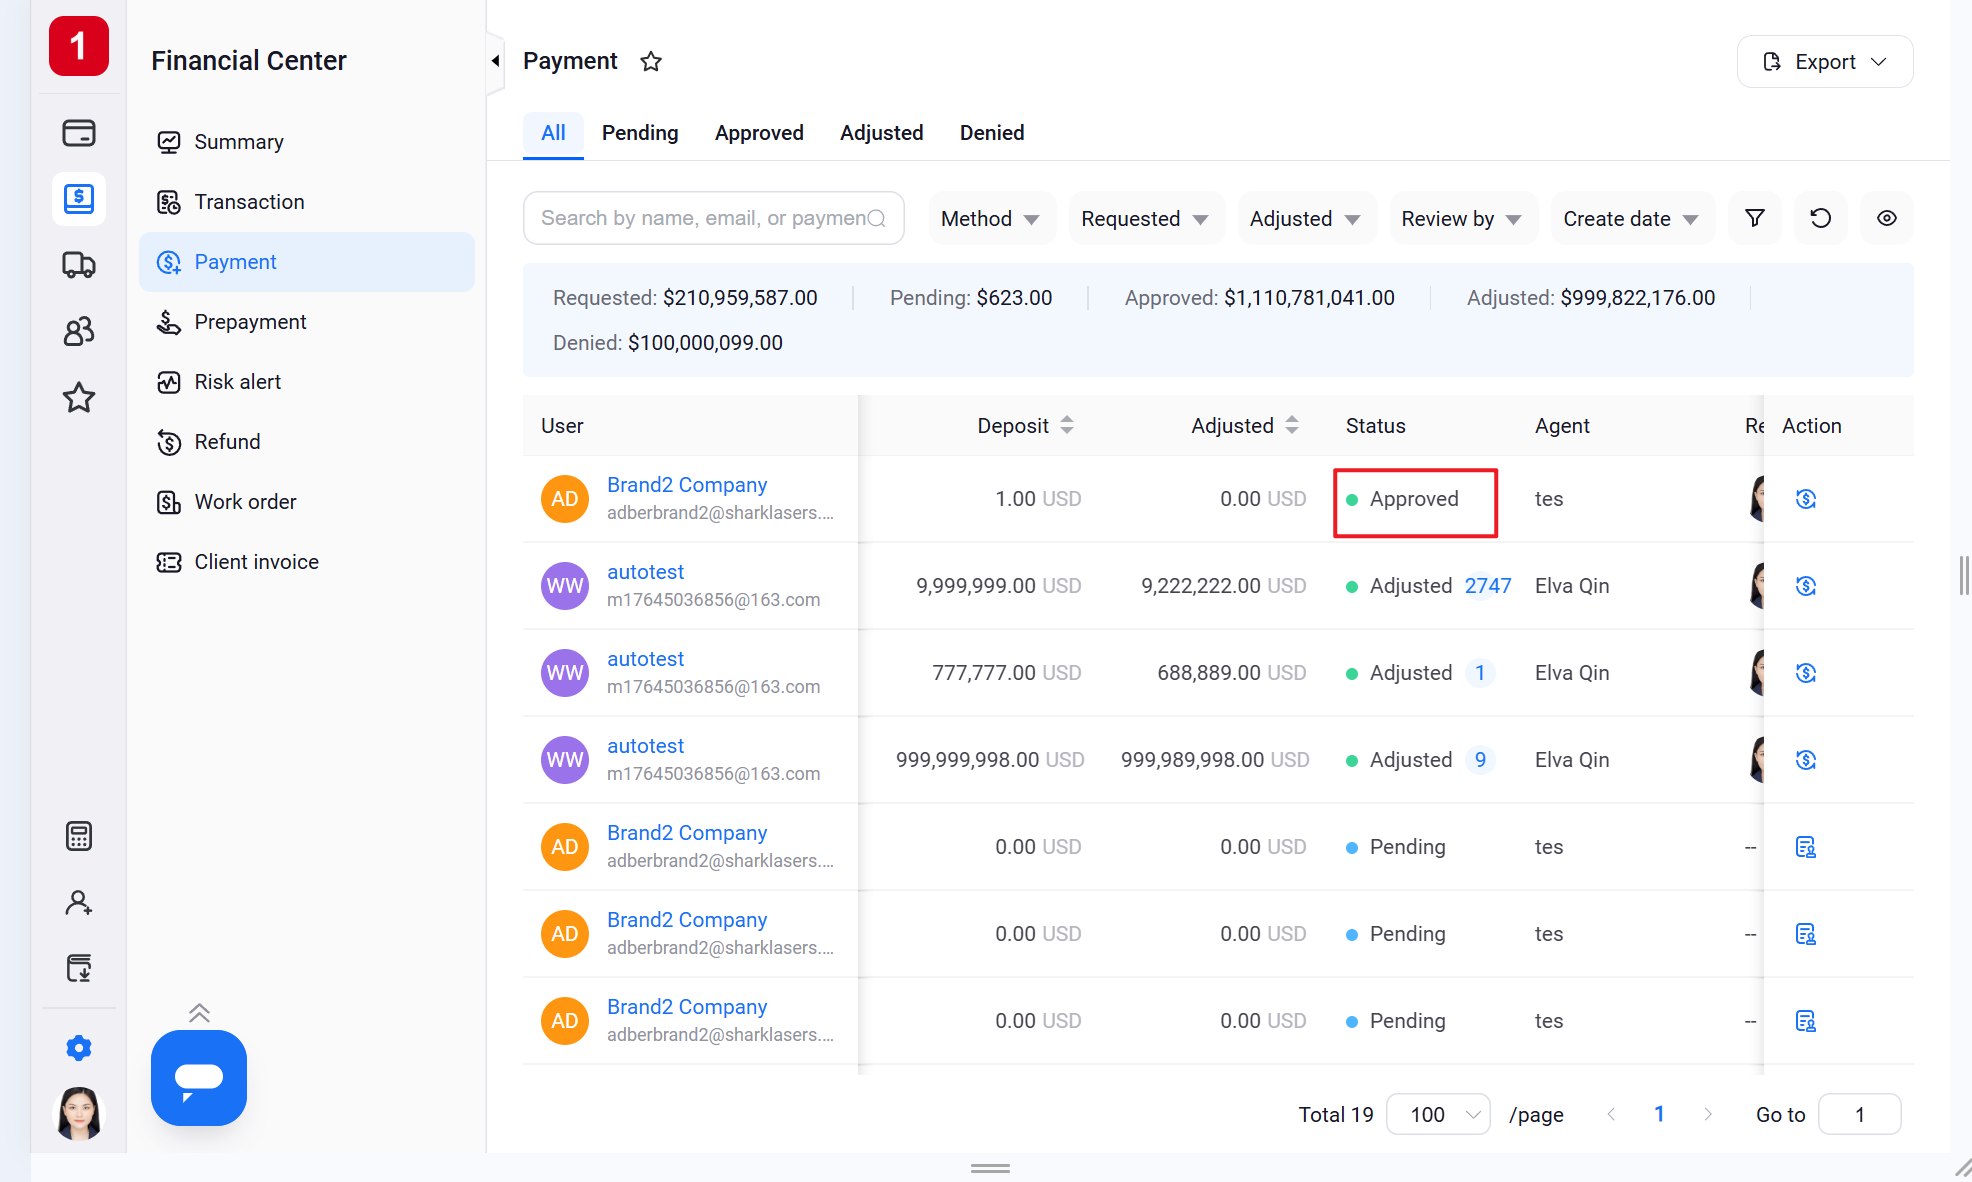
Task: Review the second Pending Brand2 Company row
Action: [1806, 934]
